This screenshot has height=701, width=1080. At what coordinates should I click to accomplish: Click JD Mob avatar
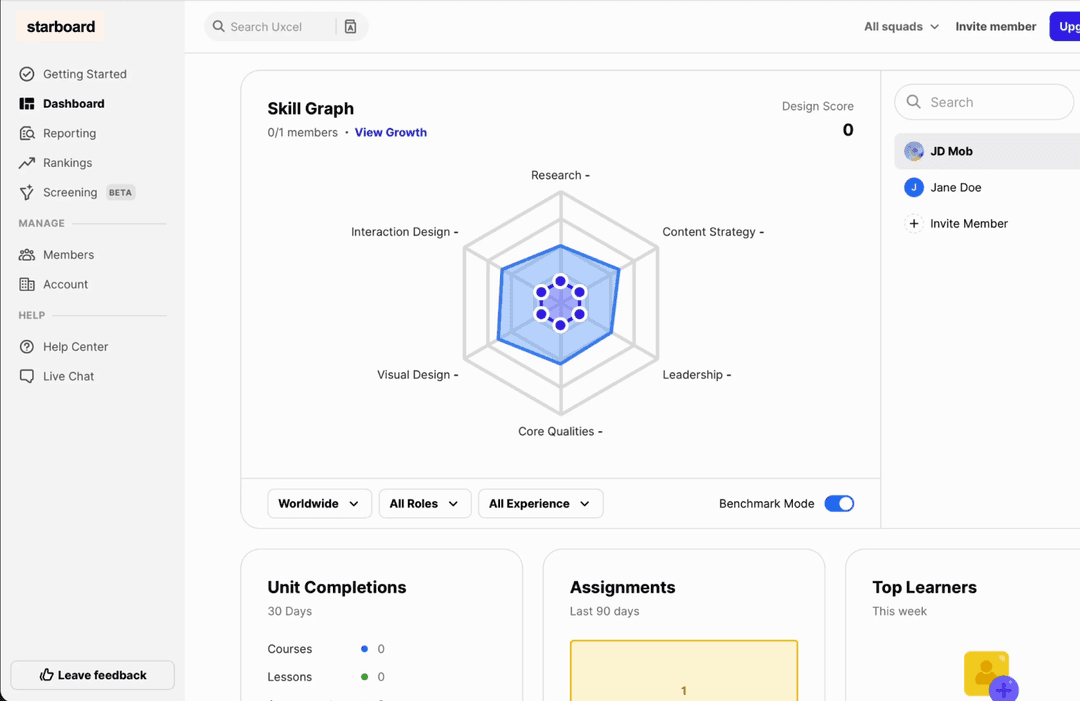coord(913,151)
